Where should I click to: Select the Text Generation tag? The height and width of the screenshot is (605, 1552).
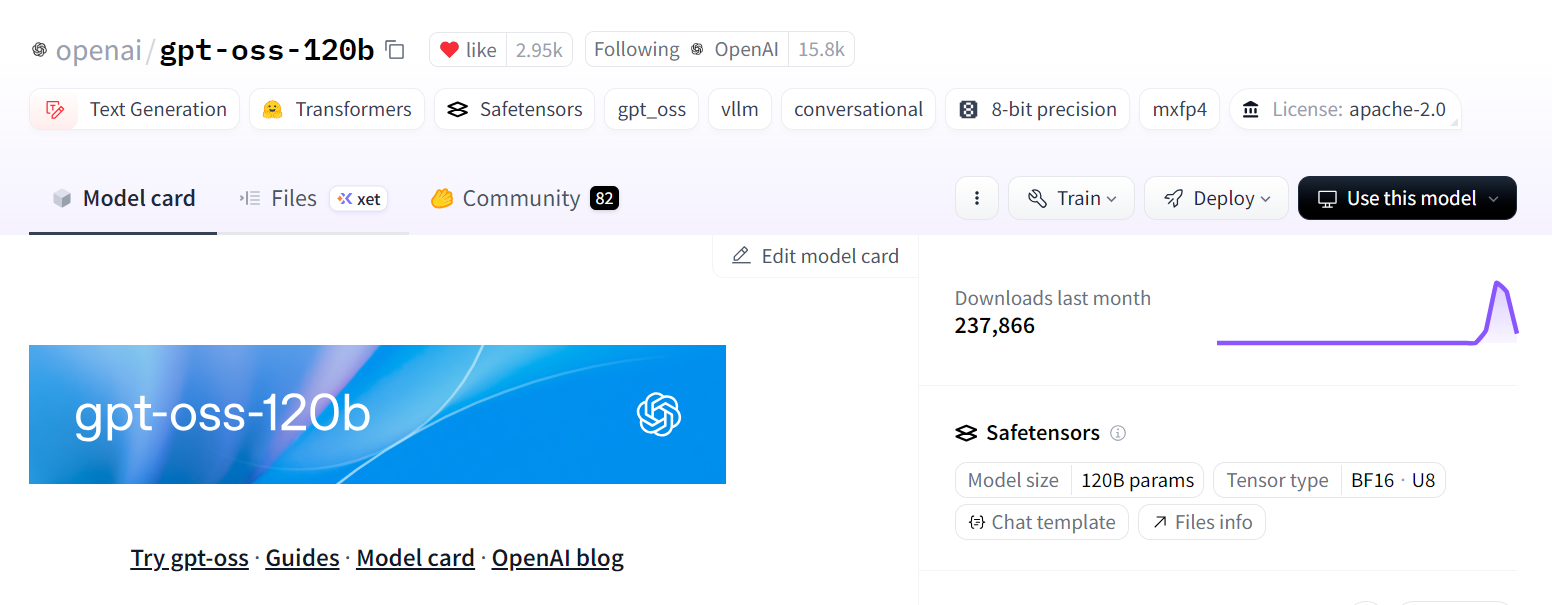point(135,110)
